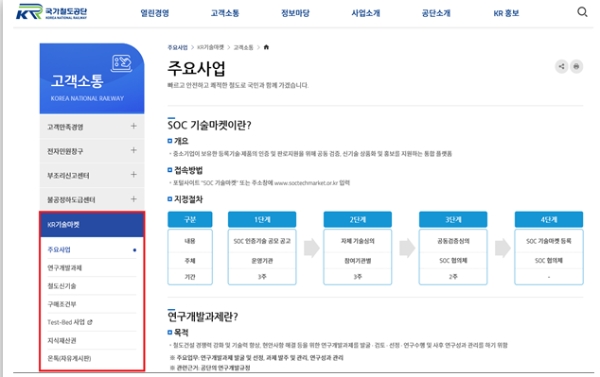Open 지식재산권 in the sidebar

click(62, 340)
